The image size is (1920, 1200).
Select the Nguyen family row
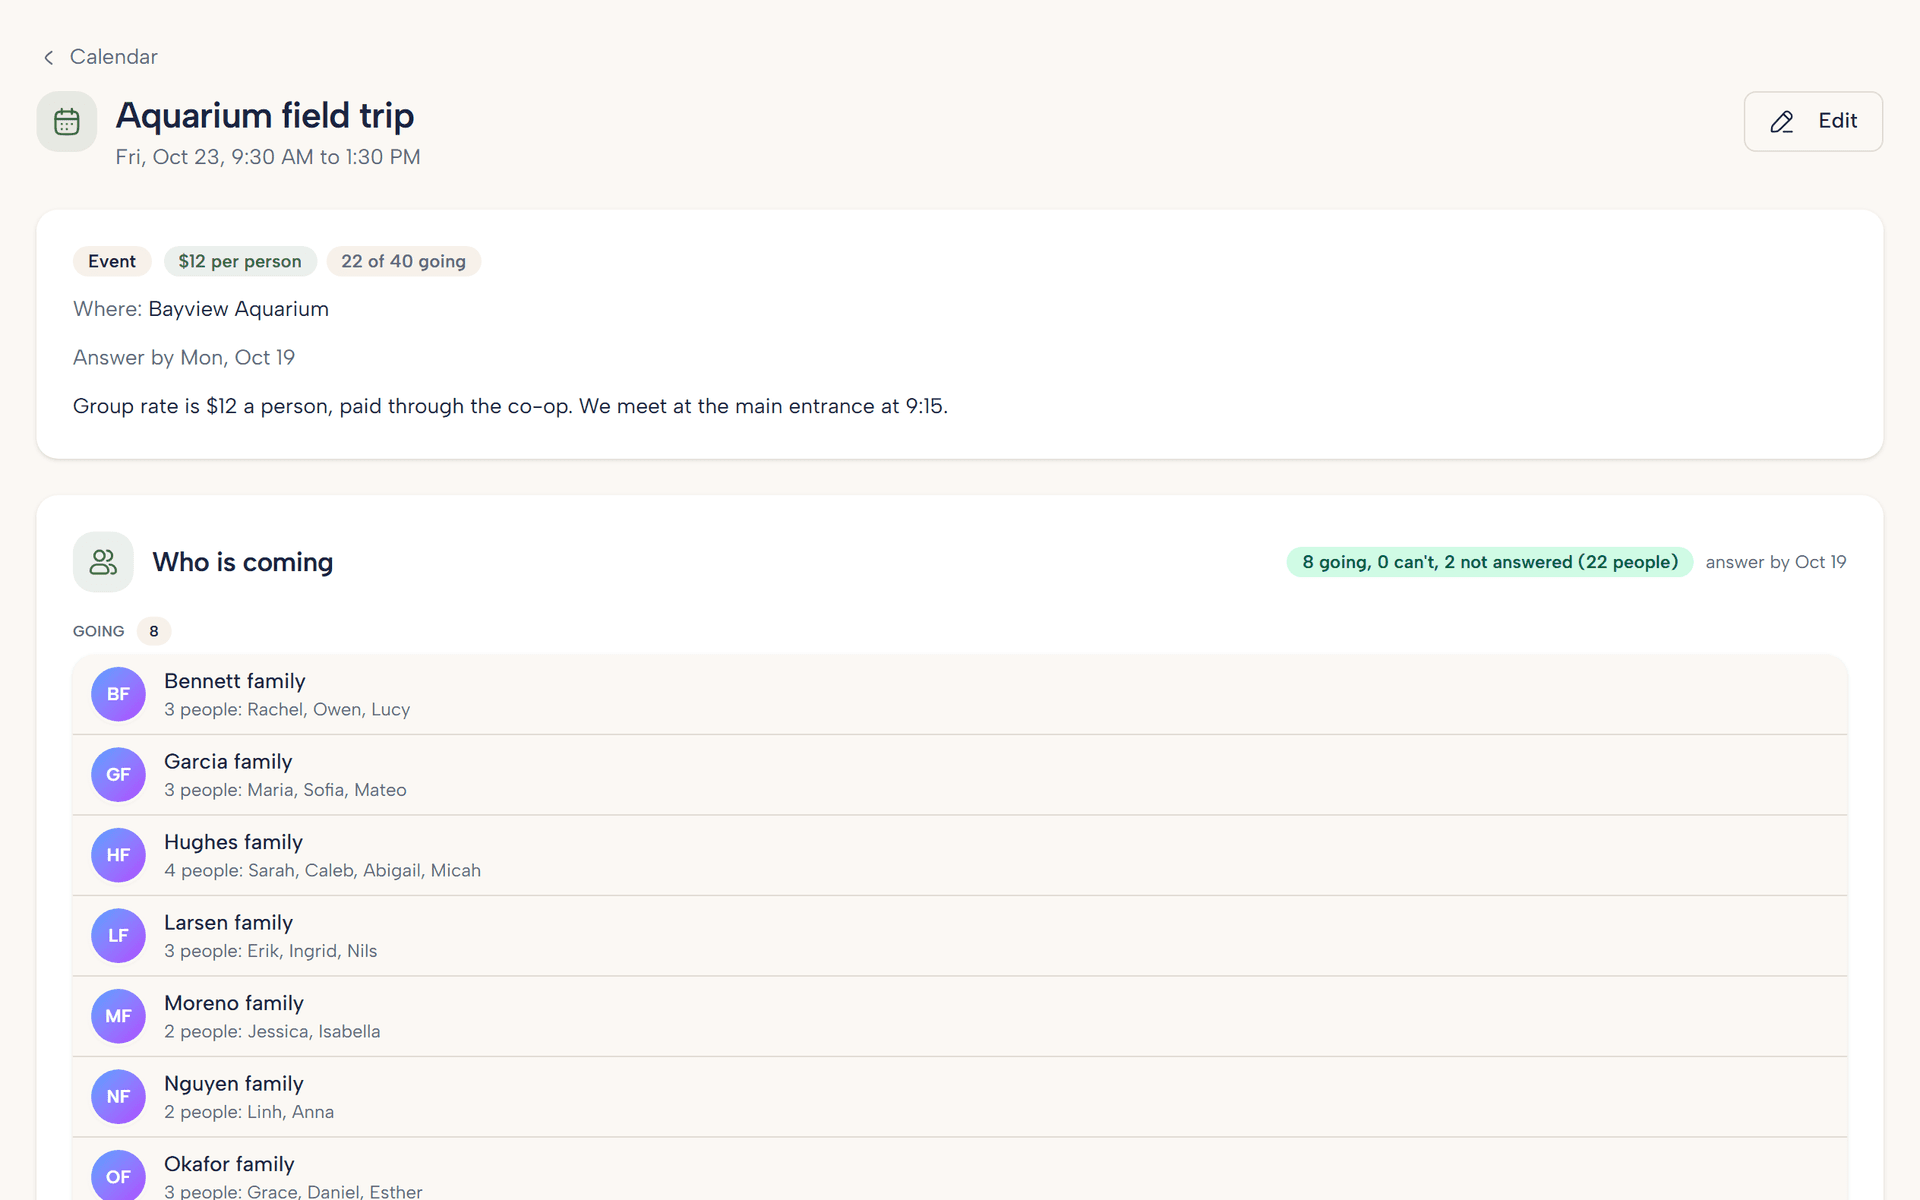tap(960, 1097)
